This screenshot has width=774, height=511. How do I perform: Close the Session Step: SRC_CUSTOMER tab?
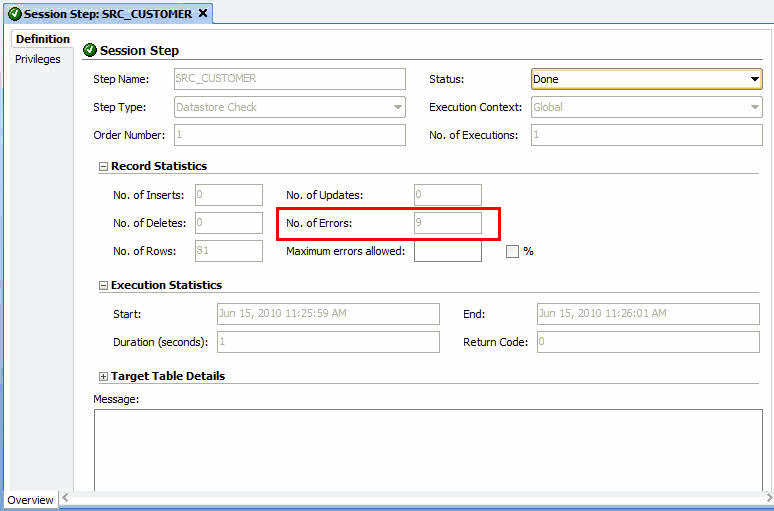202,13
